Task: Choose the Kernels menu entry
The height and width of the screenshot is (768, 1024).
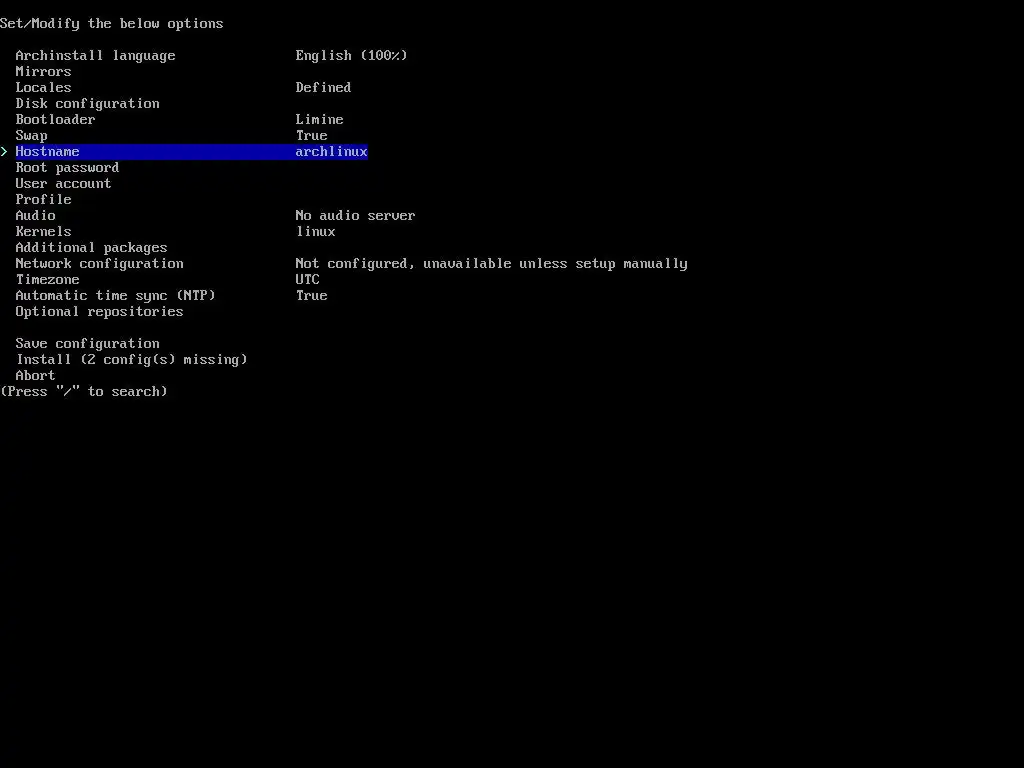Action: pos(43,231)
